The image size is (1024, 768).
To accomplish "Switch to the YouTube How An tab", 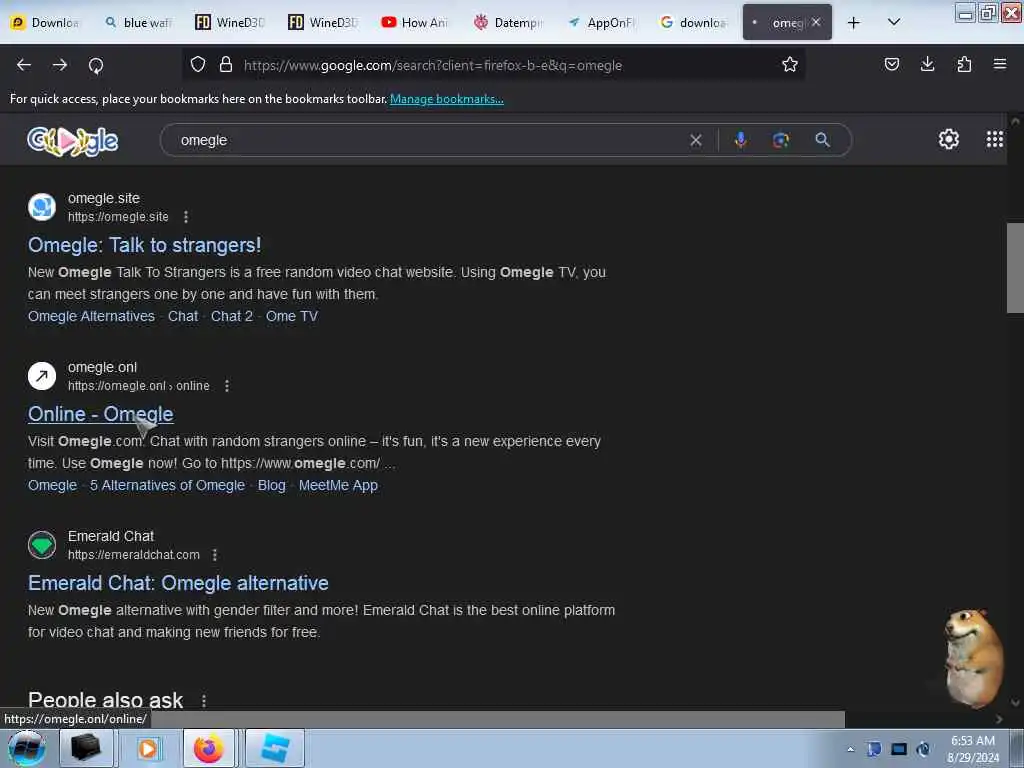I will 416,22.
